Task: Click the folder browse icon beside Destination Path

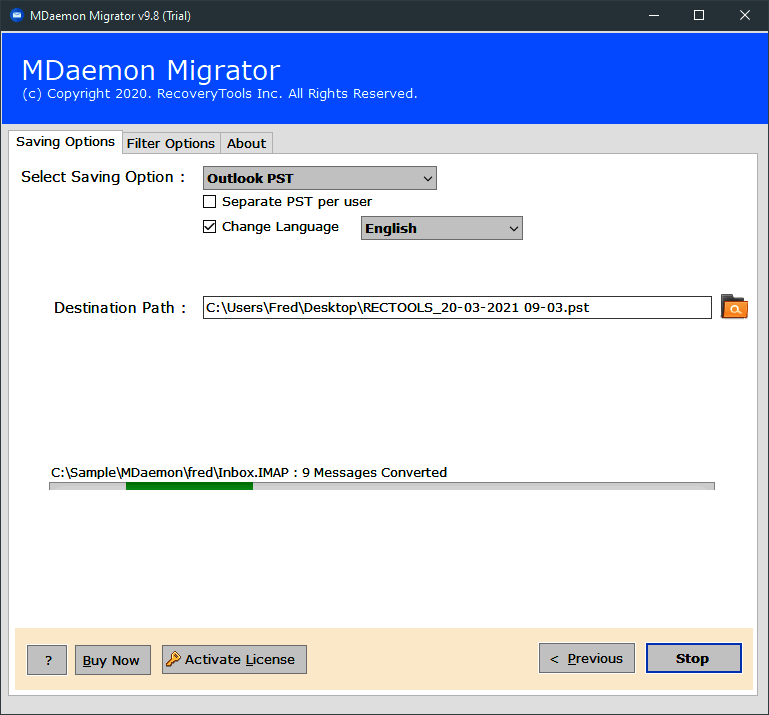Action: (734, 307)
